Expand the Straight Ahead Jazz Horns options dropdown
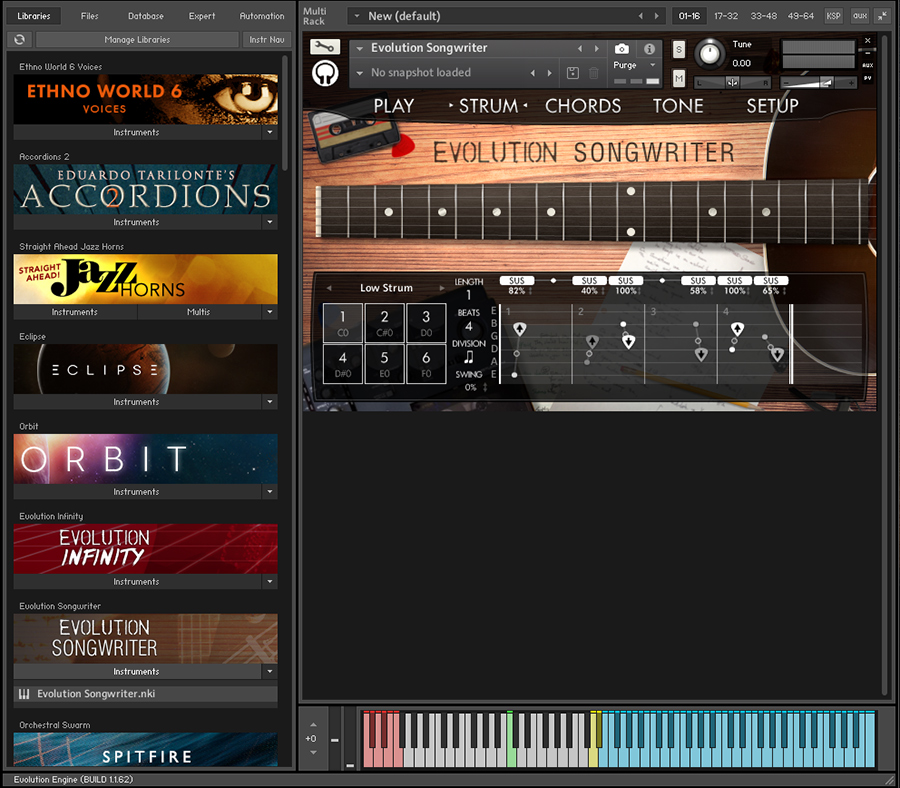 click(x=270, y=312)
